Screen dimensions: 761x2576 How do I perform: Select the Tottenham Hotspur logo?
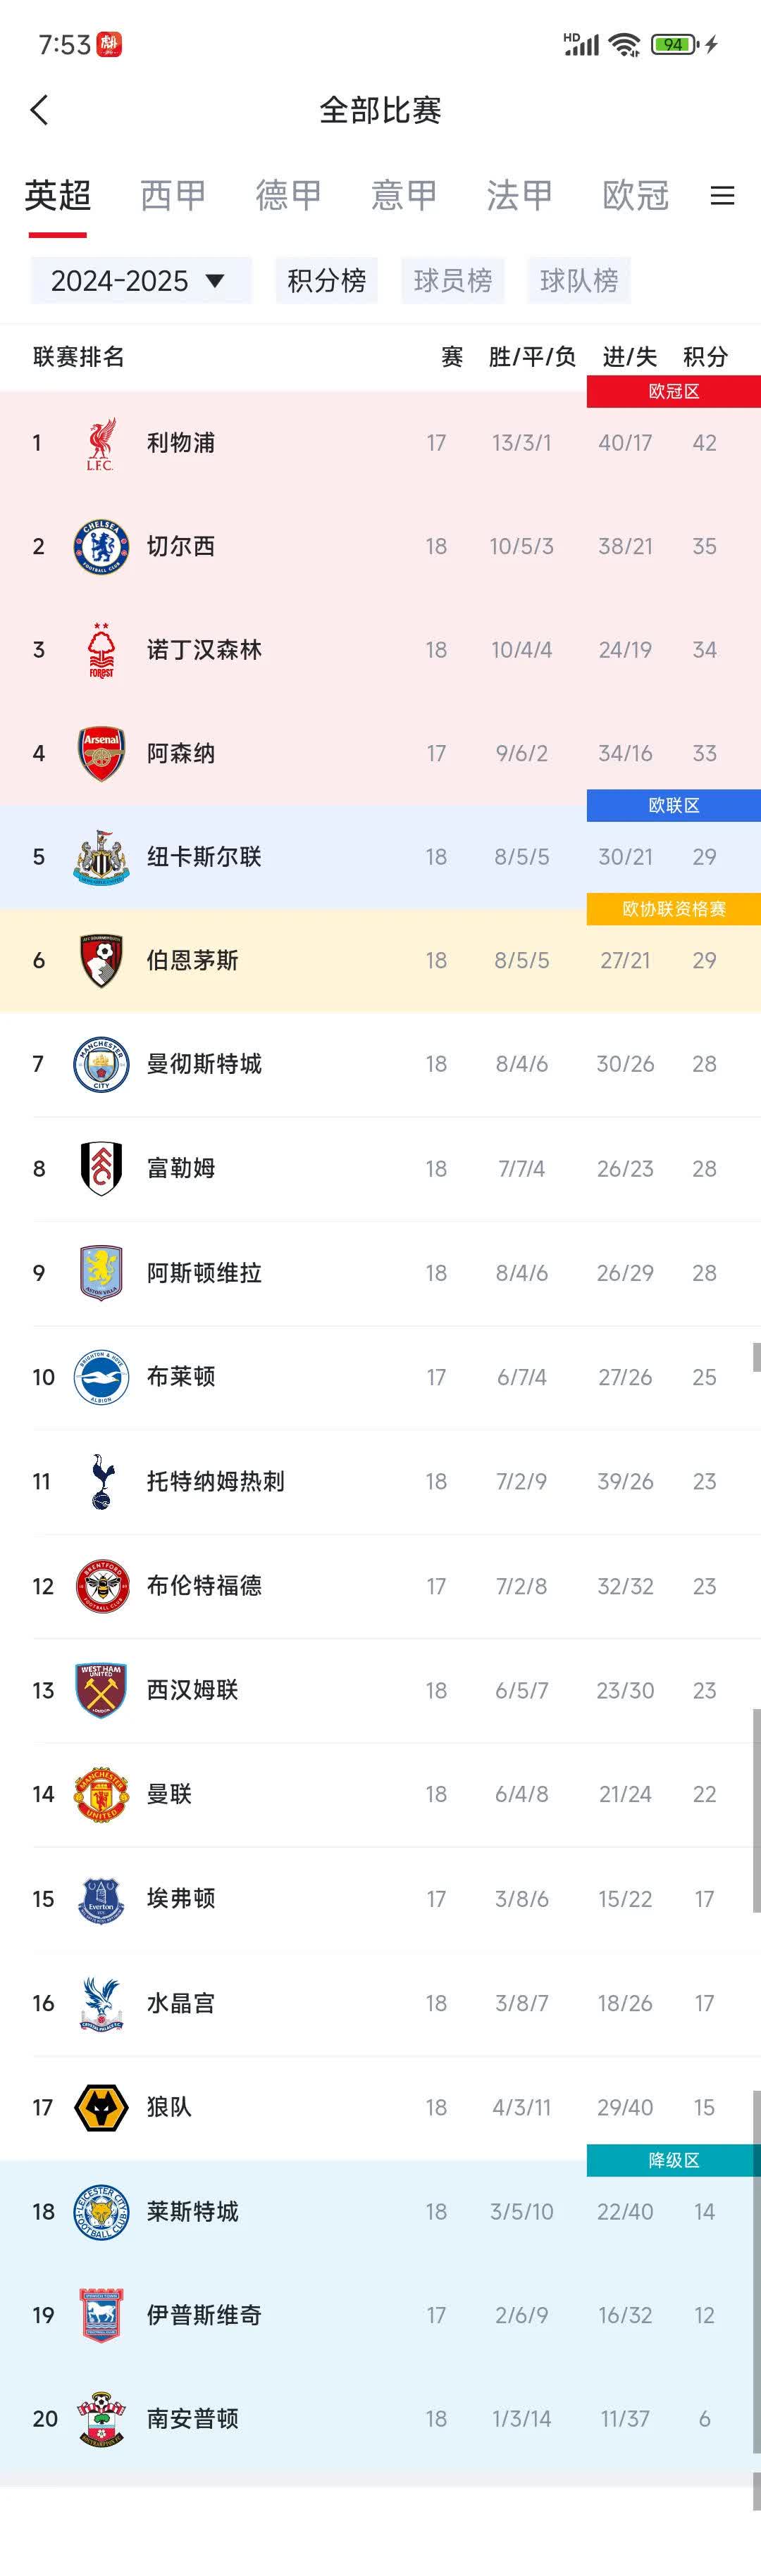point(100,1482)
